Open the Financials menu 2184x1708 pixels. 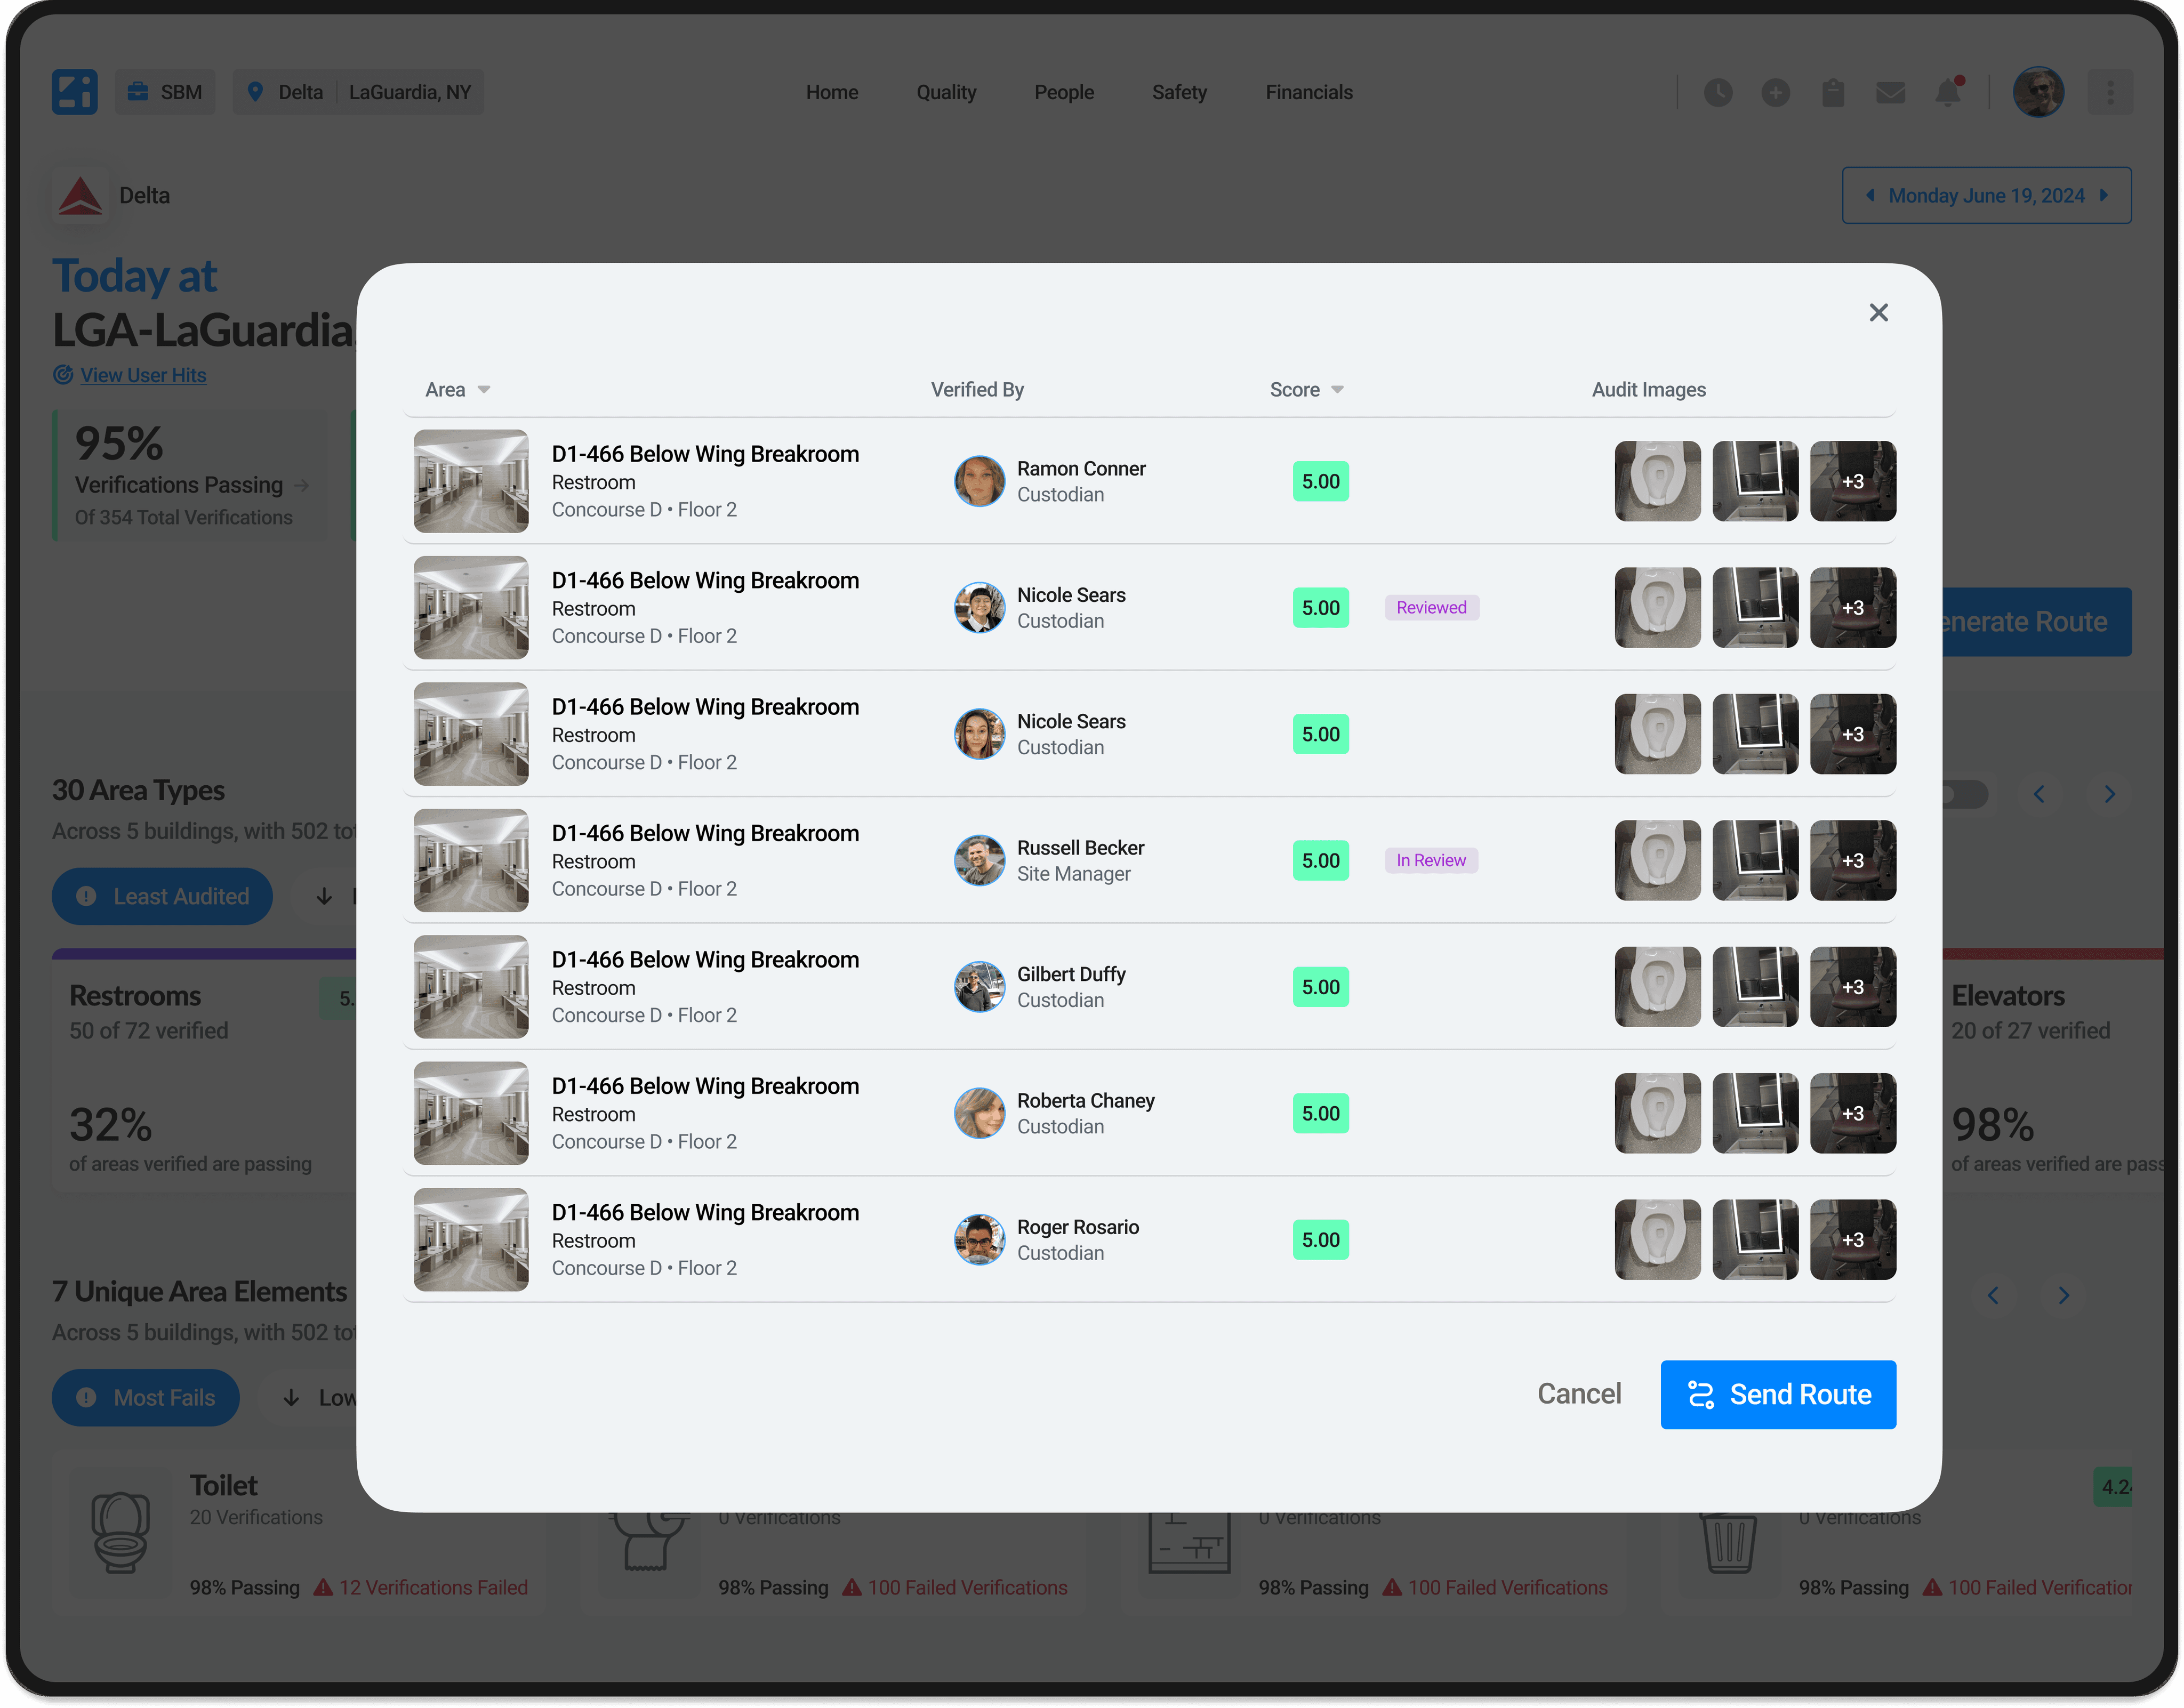pos(1309,92)
